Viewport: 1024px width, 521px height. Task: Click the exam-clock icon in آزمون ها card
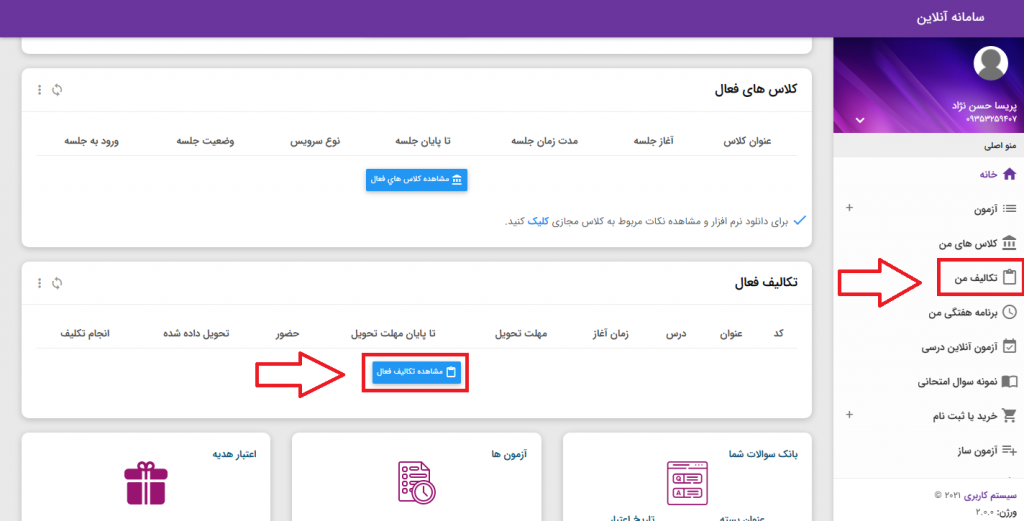[417, 482]
